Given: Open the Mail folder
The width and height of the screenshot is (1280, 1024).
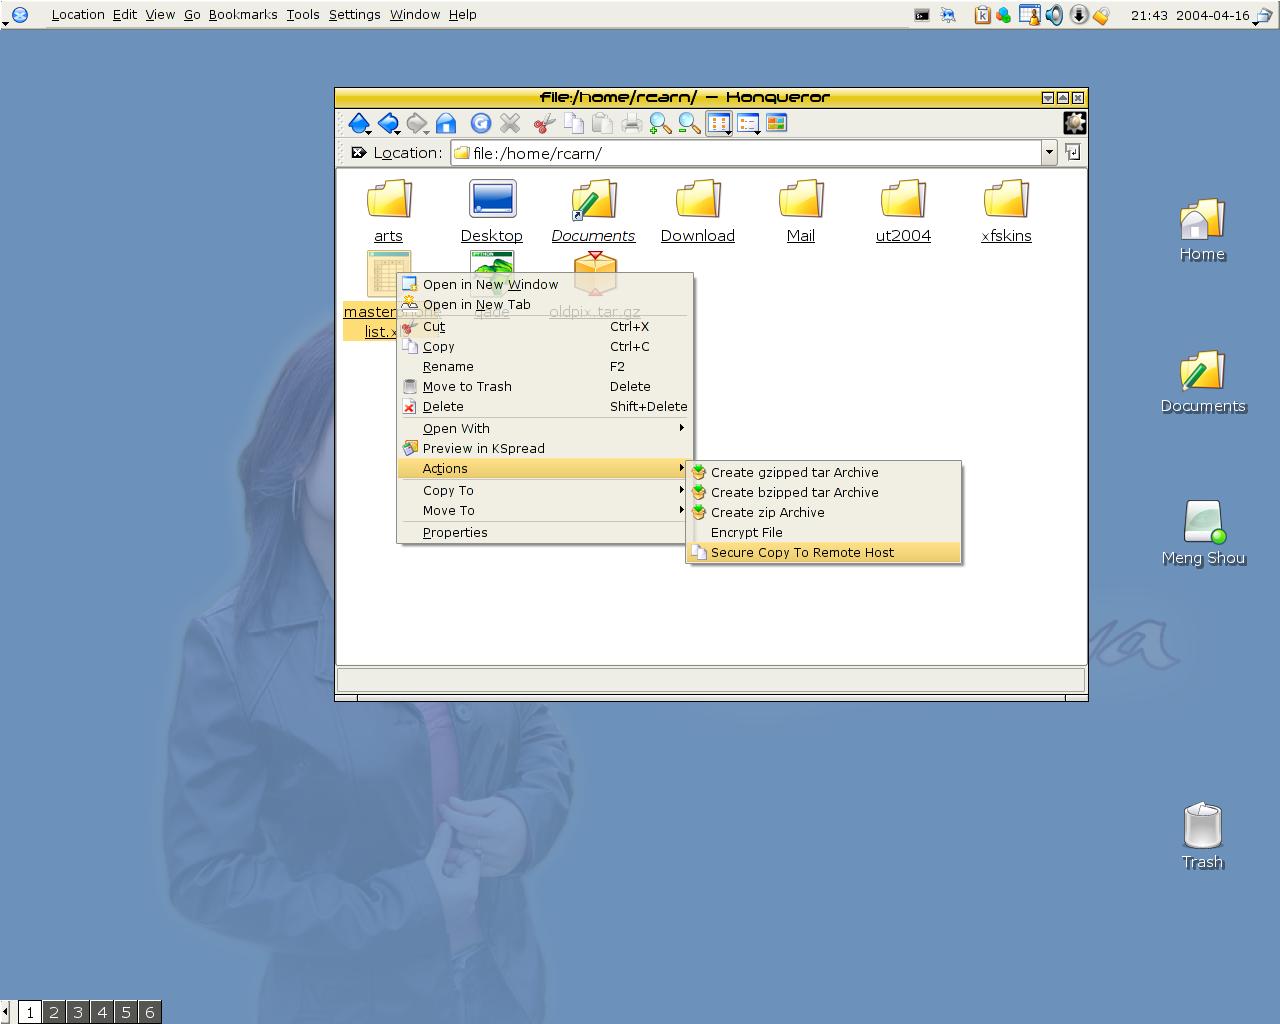Looking at the screenshot, I should pos(800,210).
